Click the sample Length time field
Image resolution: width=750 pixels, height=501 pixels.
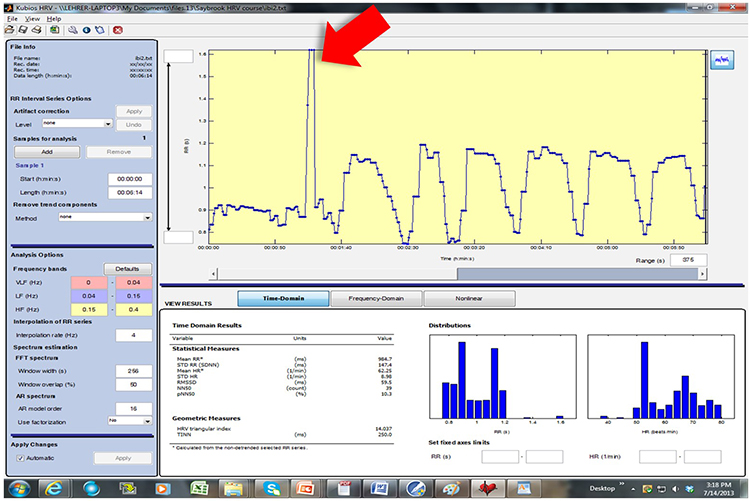(130, 192)
